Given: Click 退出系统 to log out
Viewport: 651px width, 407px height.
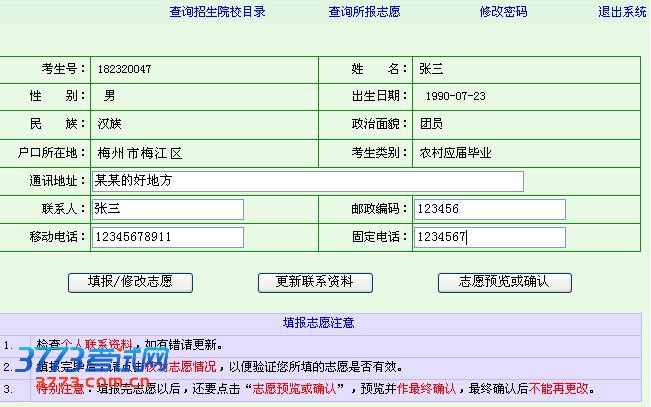Looking at the screenshot, I should pos(622,12).
